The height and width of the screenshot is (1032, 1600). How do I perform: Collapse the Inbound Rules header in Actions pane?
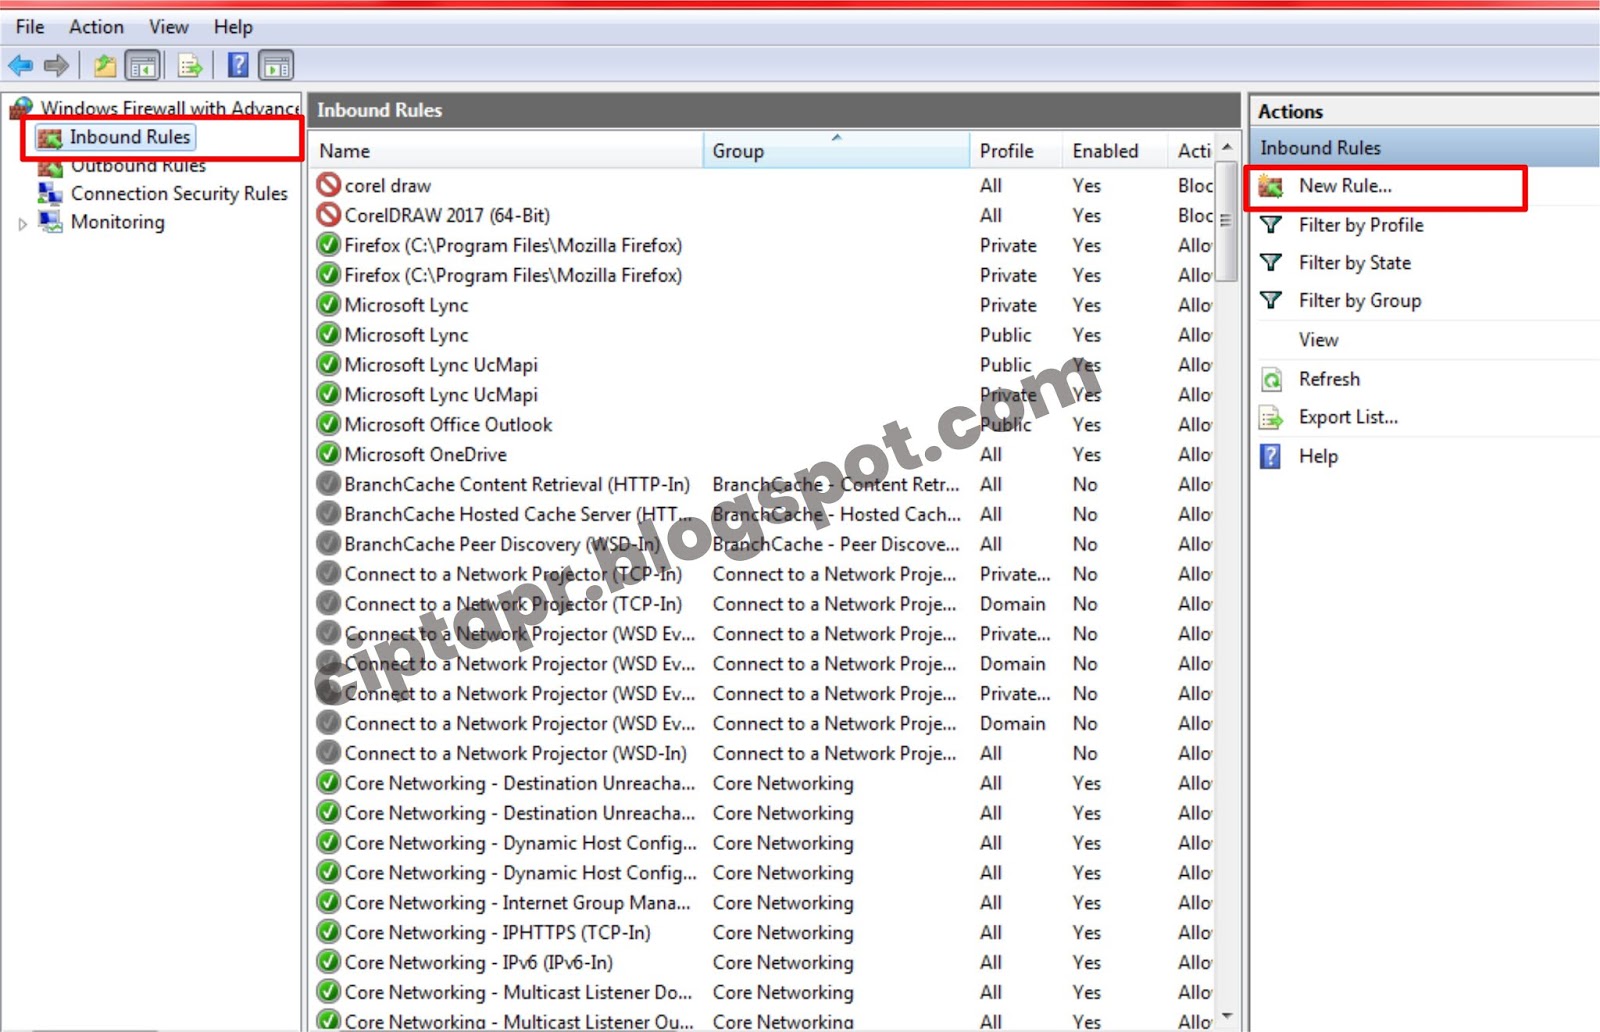coord(1425,148)
